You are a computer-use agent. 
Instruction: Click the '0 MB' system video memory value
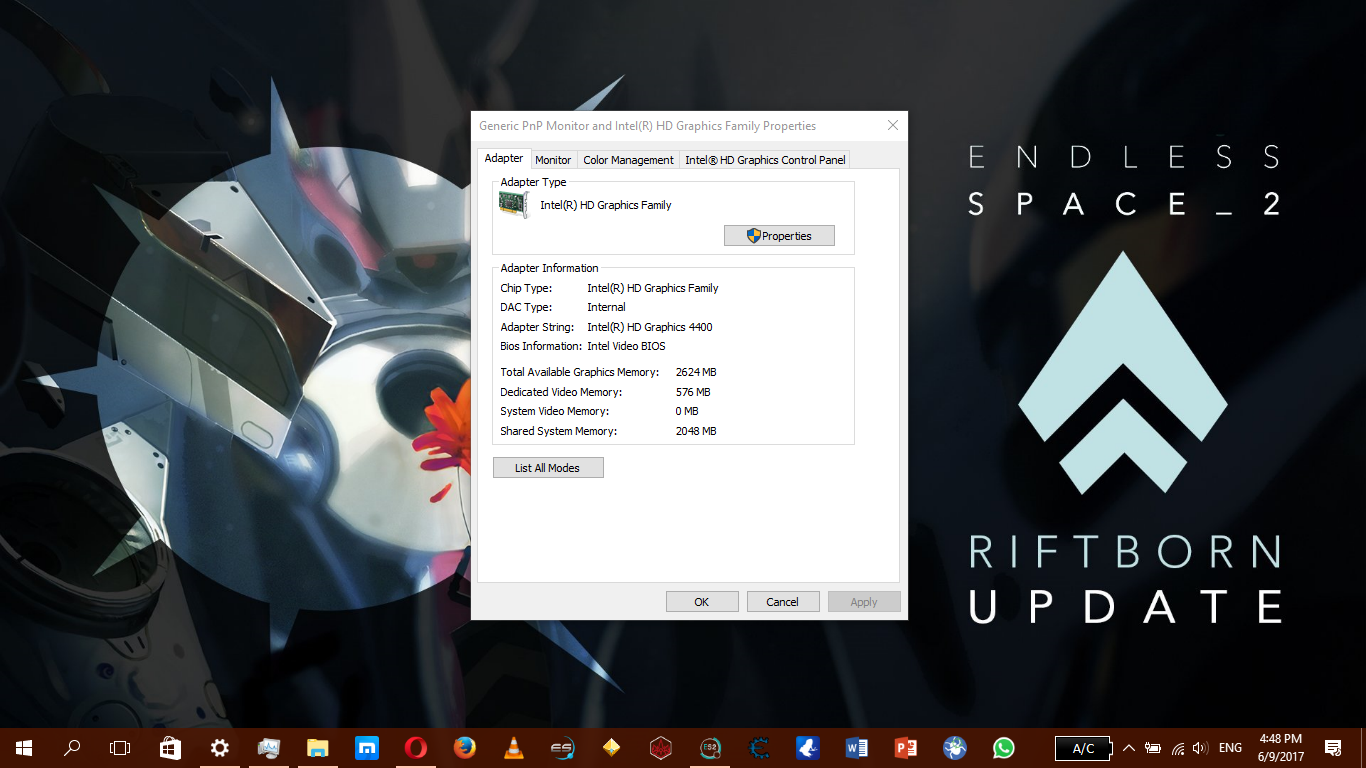point(687,411)
